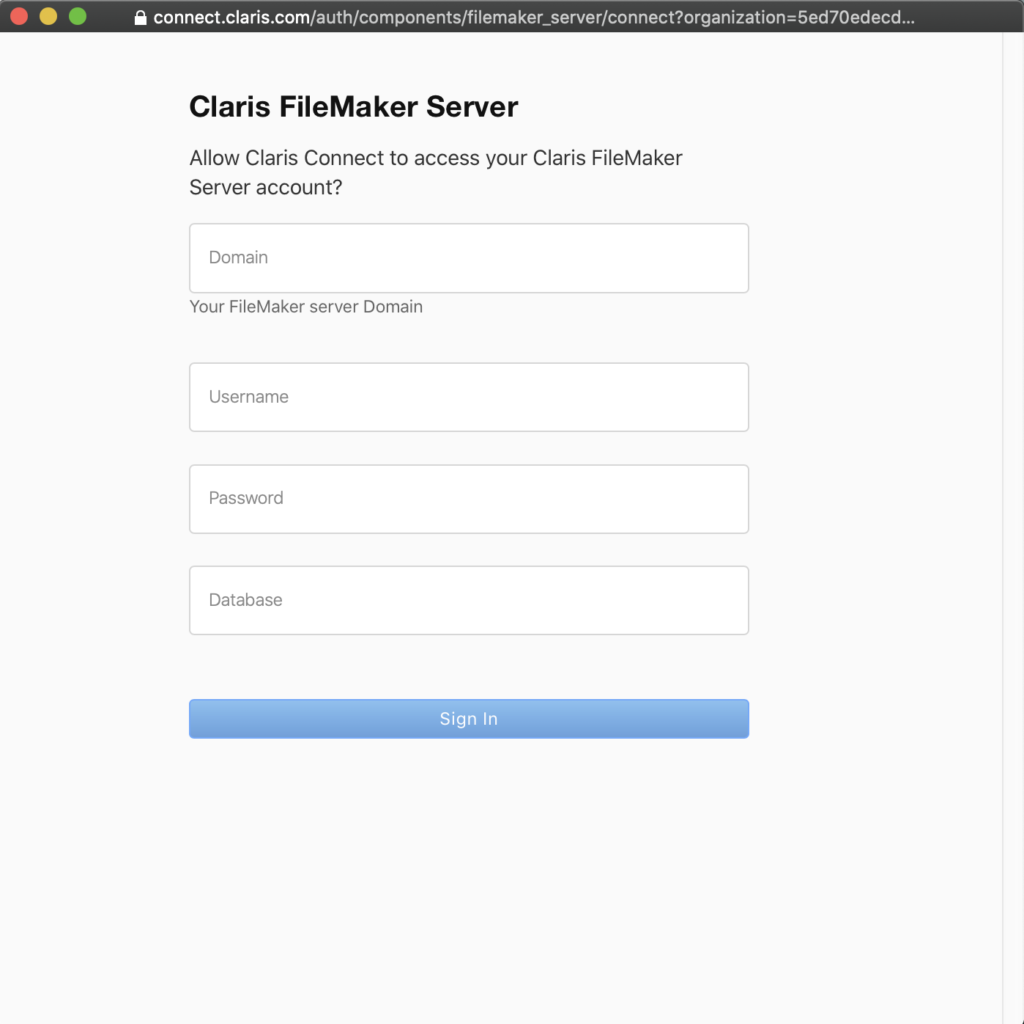Click the padlock icon in address bar

[140, 18]
